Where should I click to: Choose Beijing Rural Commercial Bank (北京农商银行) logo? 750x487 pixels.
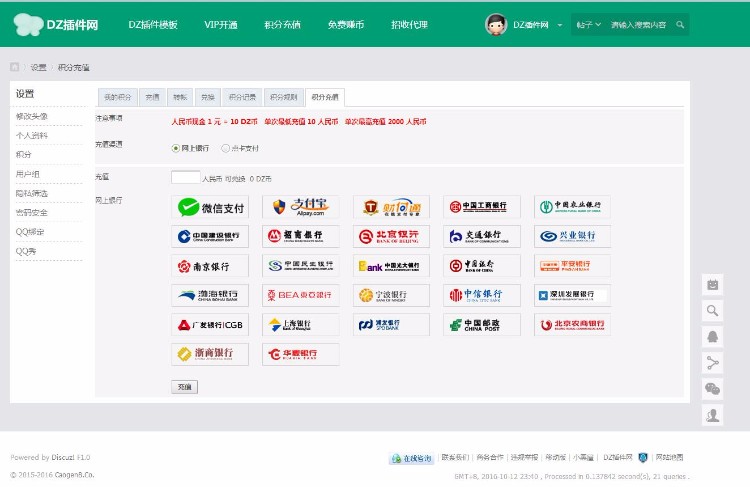pos(572,325)
